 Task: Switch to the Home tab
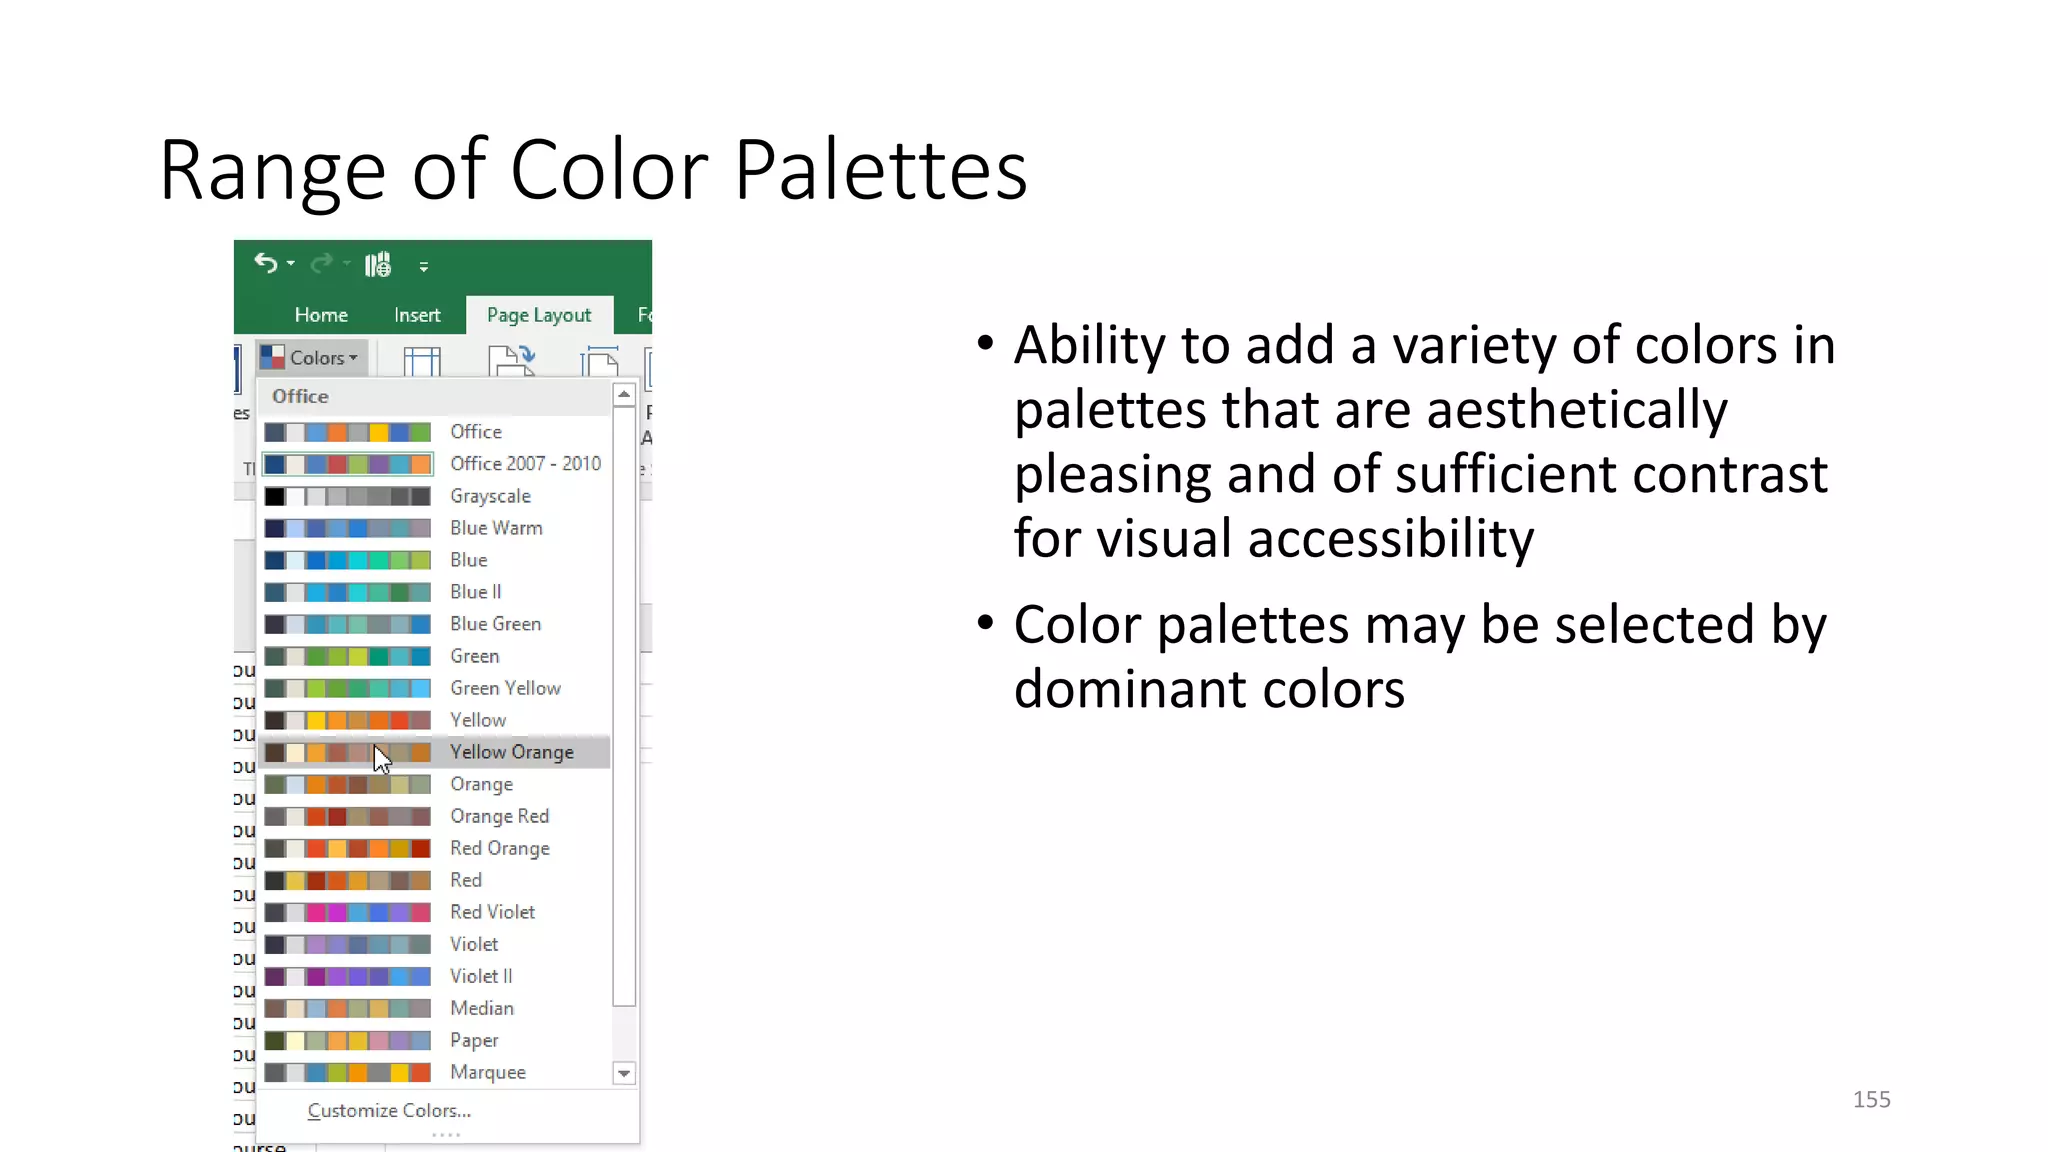[321, 315]
